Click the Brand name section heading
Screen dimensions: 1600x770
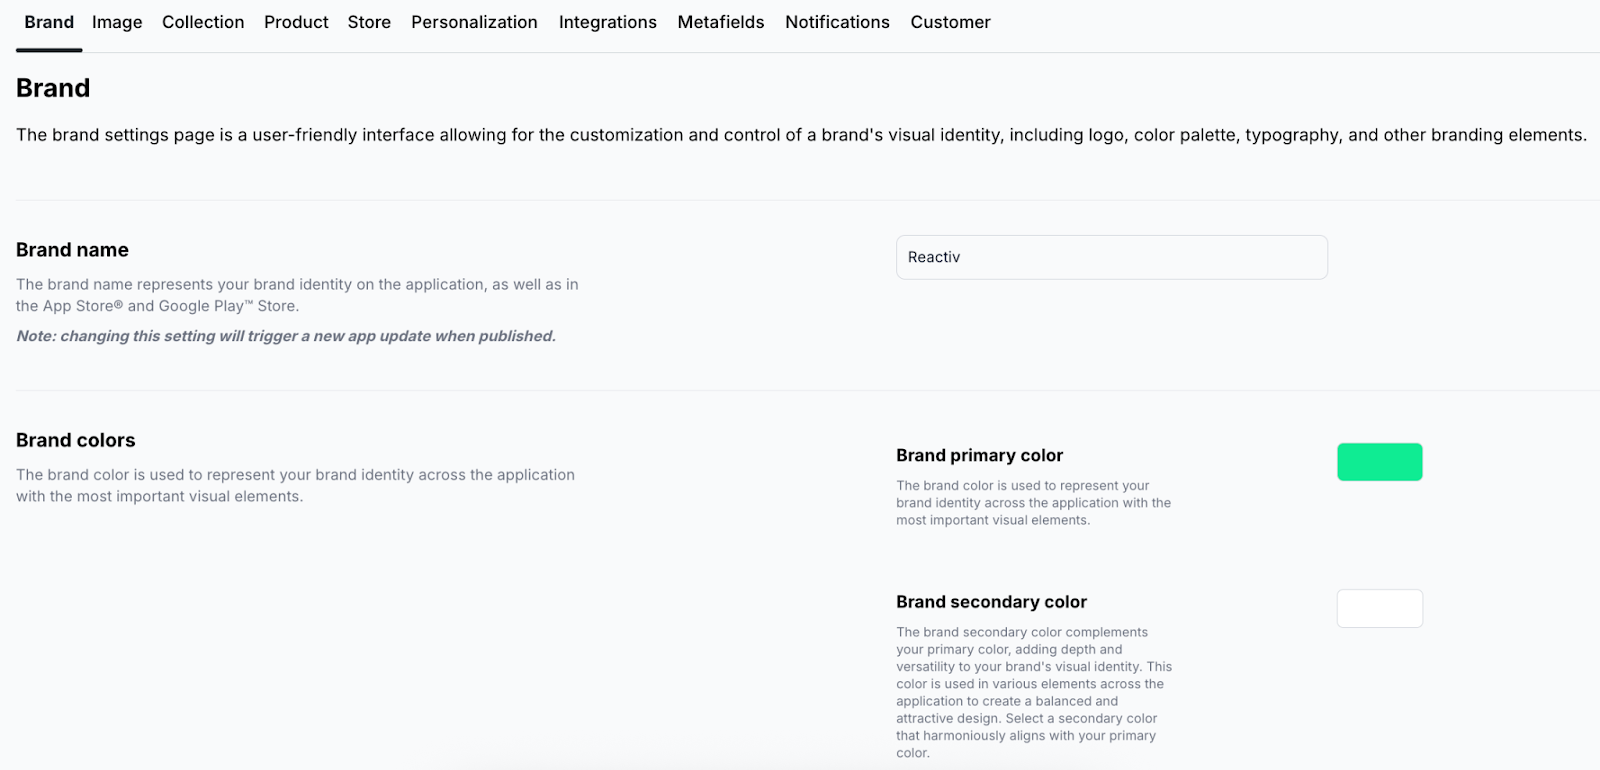coord(72,250)
